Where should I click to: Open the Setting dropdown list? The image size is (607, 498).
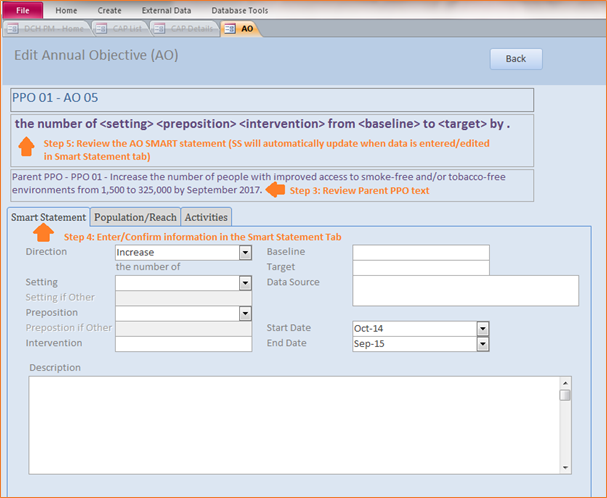[245, 283]
